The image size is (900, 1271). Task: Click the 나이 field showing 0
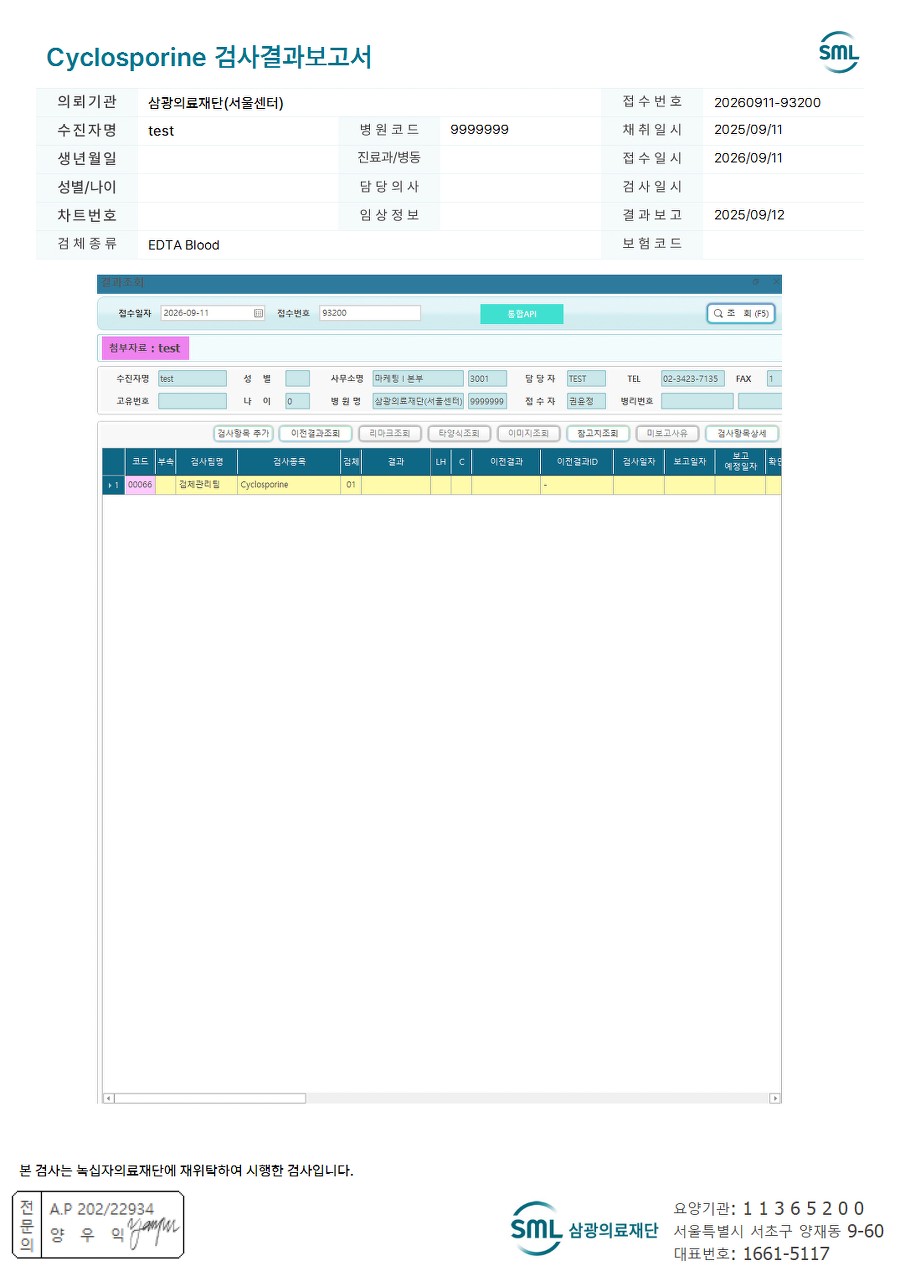(297, 401)
